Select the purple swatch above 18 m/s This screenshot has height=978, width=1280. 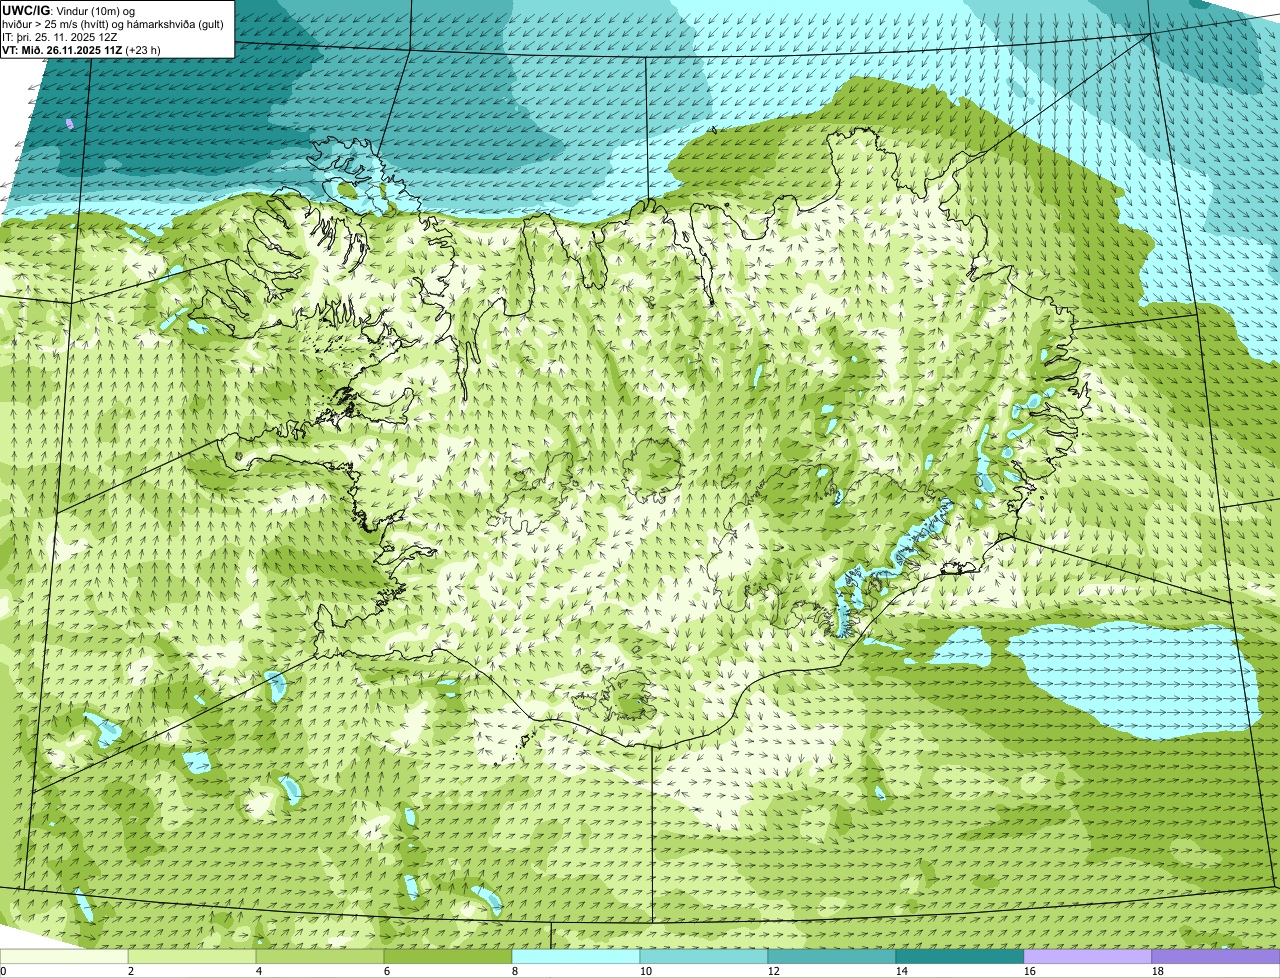[1216, 957]
